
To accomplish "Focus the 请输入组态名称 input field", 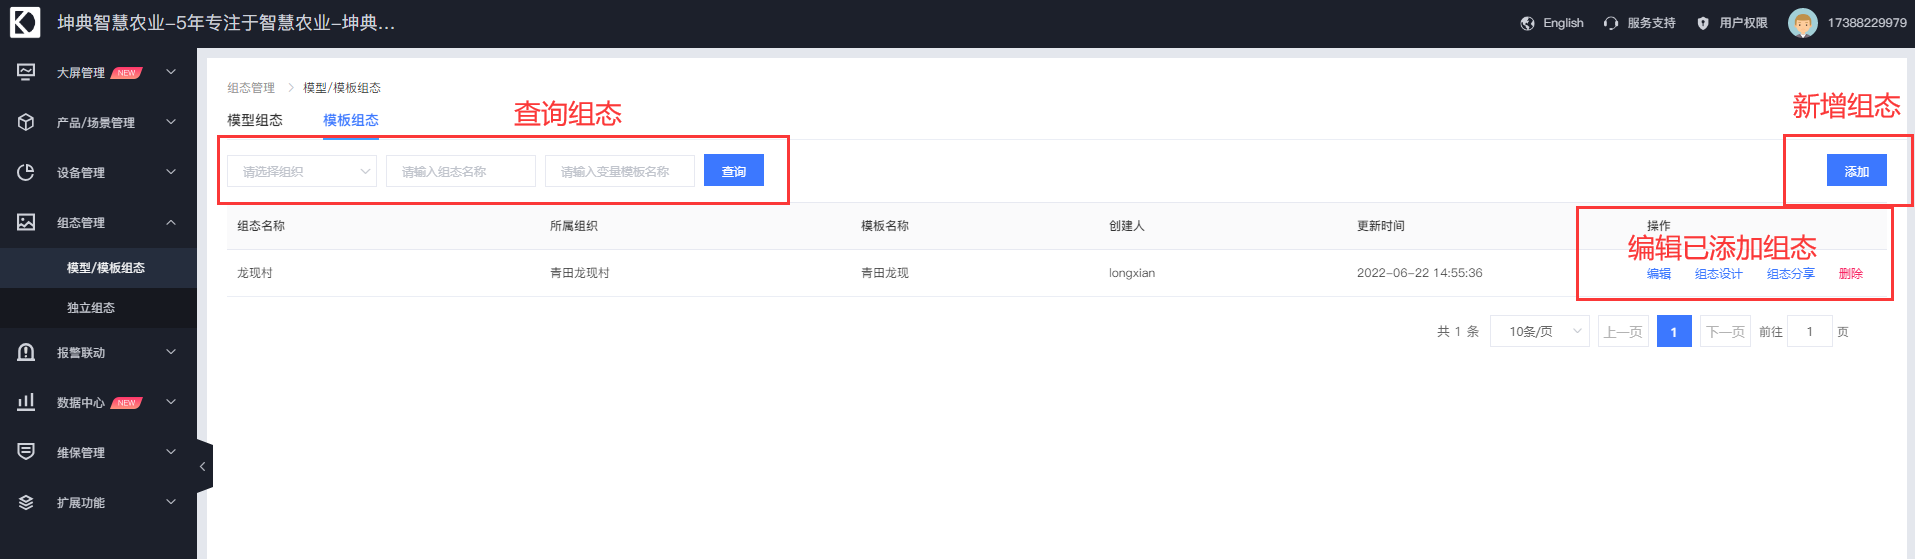I will tap(461, 171).
